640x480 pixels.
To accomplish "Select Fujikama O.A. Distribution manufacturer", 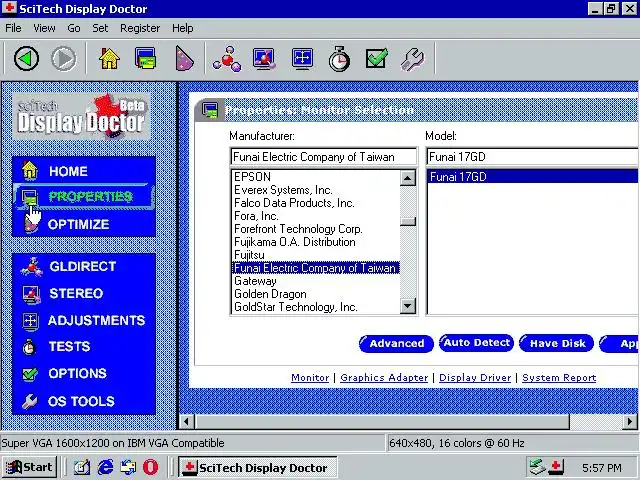I will (316, 242).
